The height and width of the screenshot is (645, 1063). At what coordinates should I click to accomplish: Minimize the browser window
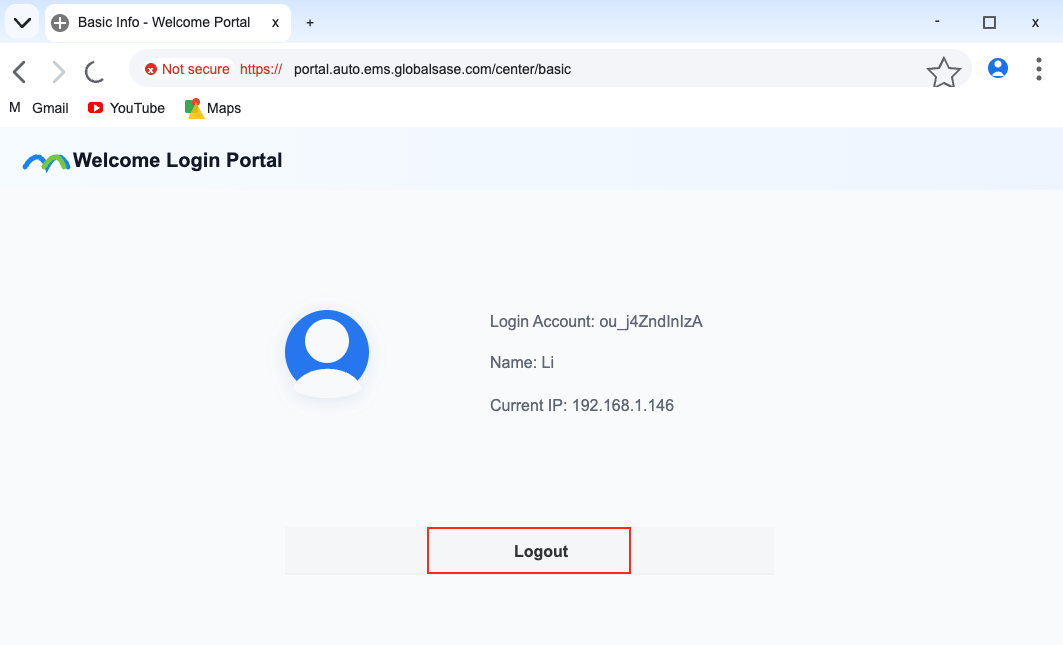937,22
